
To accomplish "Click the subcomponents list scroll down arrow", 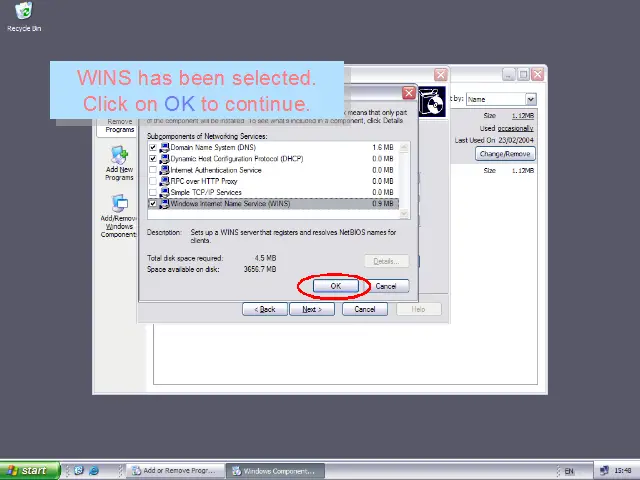I will (404, 213).
